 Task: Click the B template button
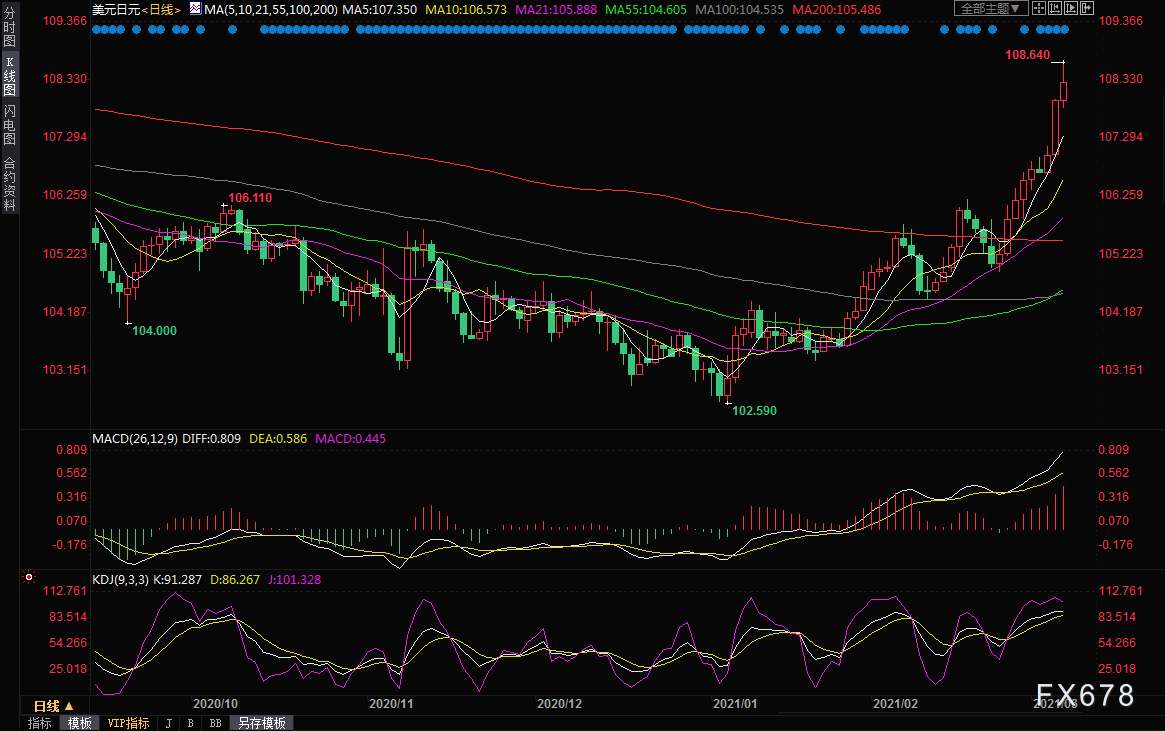(191, 723)
